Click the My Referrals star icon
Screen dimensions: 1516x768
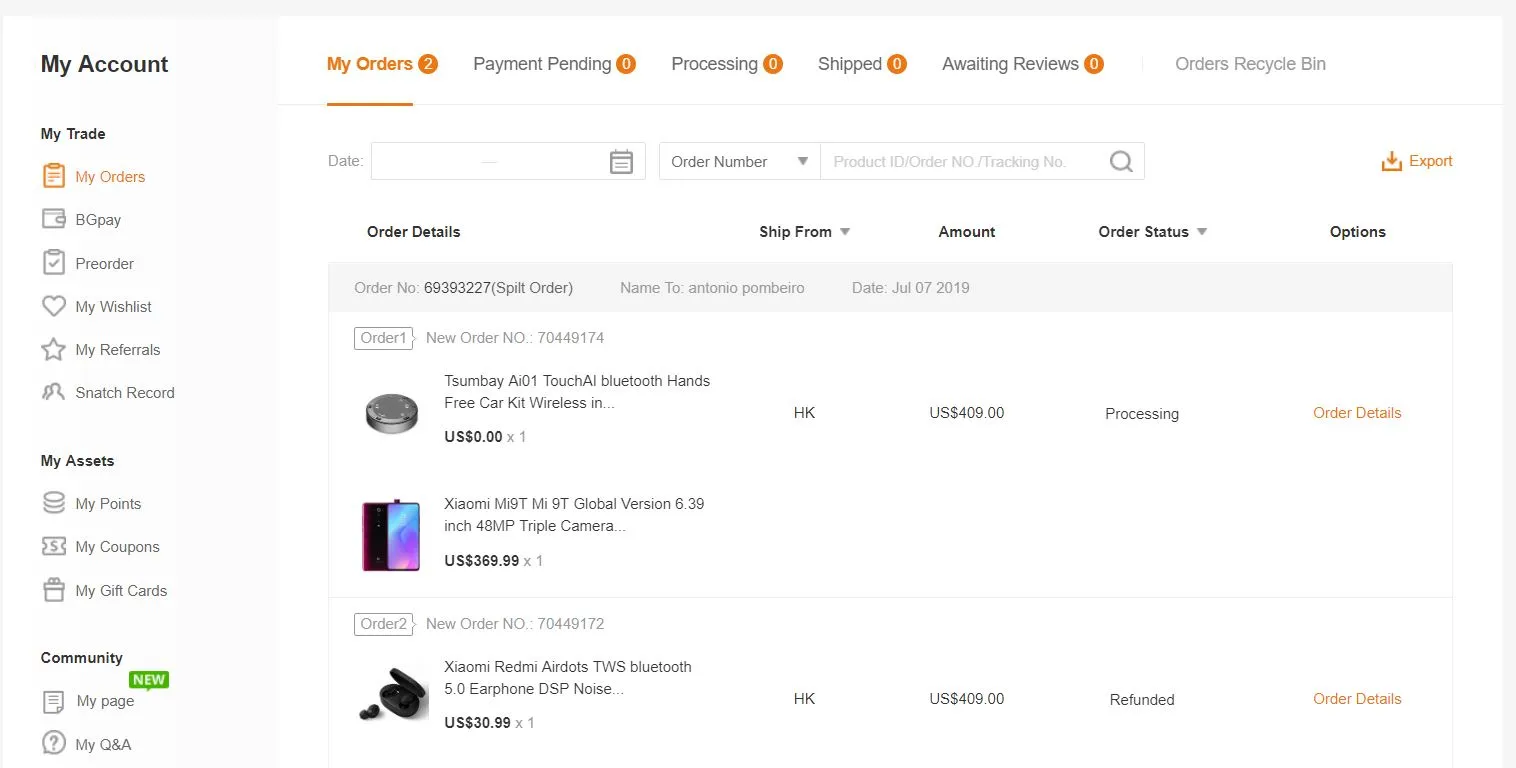pyautogui.click(x=54, y=349)
